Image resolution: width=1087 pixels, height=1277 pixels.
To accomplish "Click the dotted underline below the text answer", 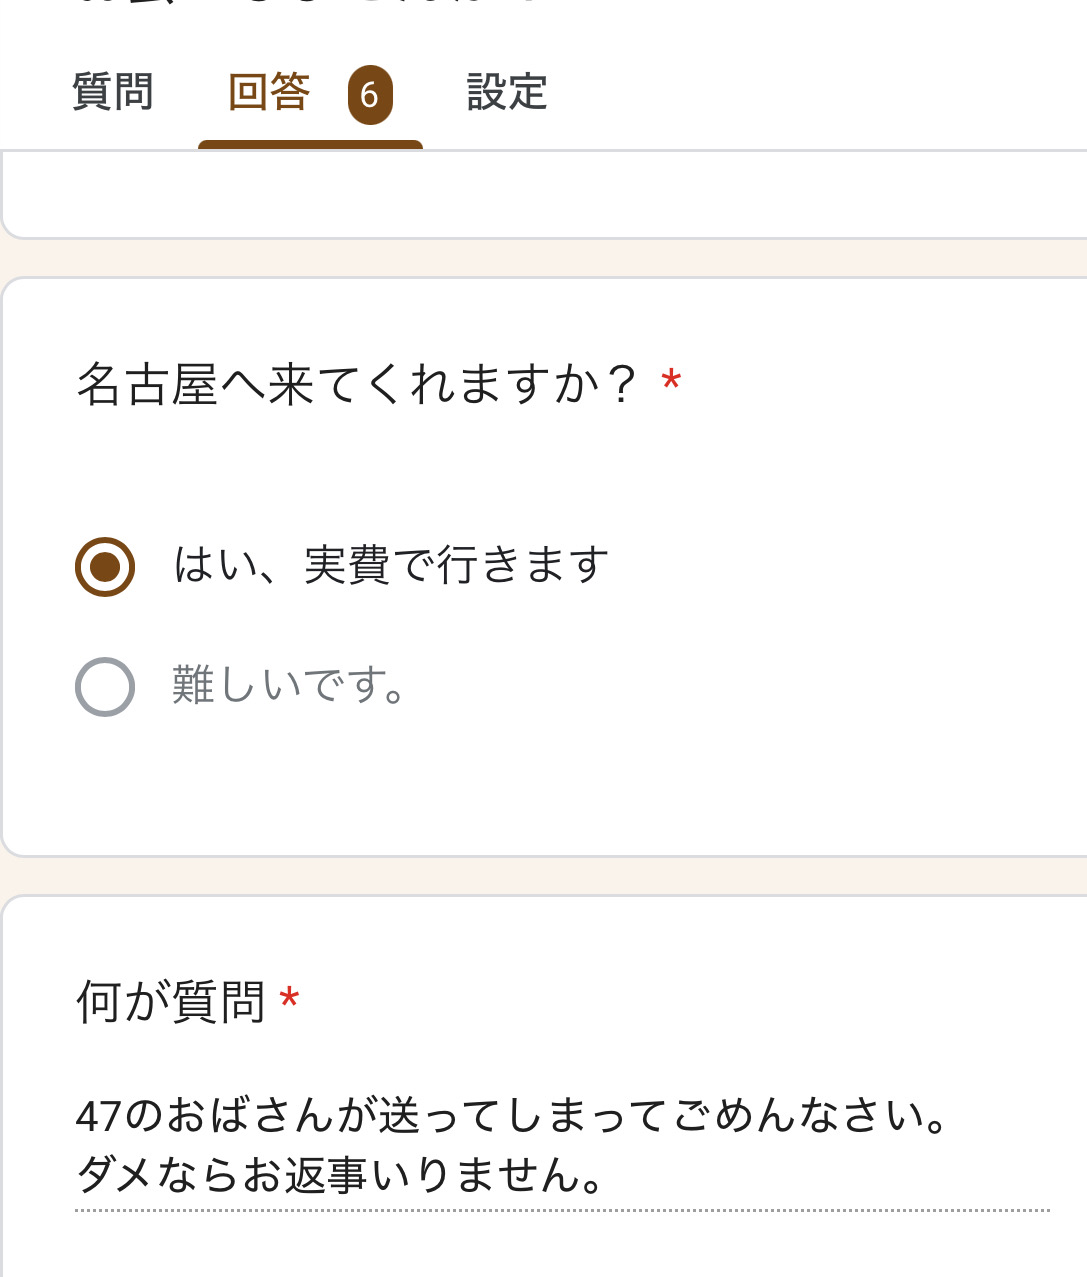I will tap(560, 1210).
